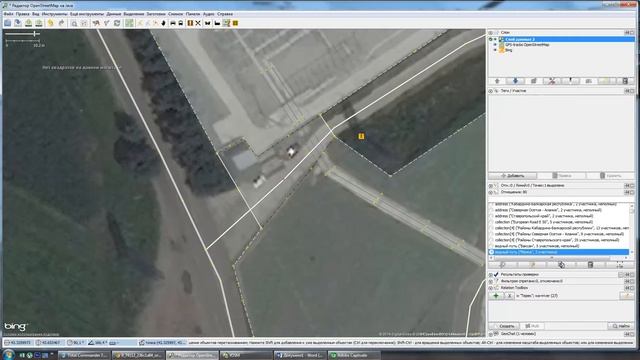Toggle visibility of Bing layer
The height and width of the screenshot is (360, 640).
tap(496, 50)
